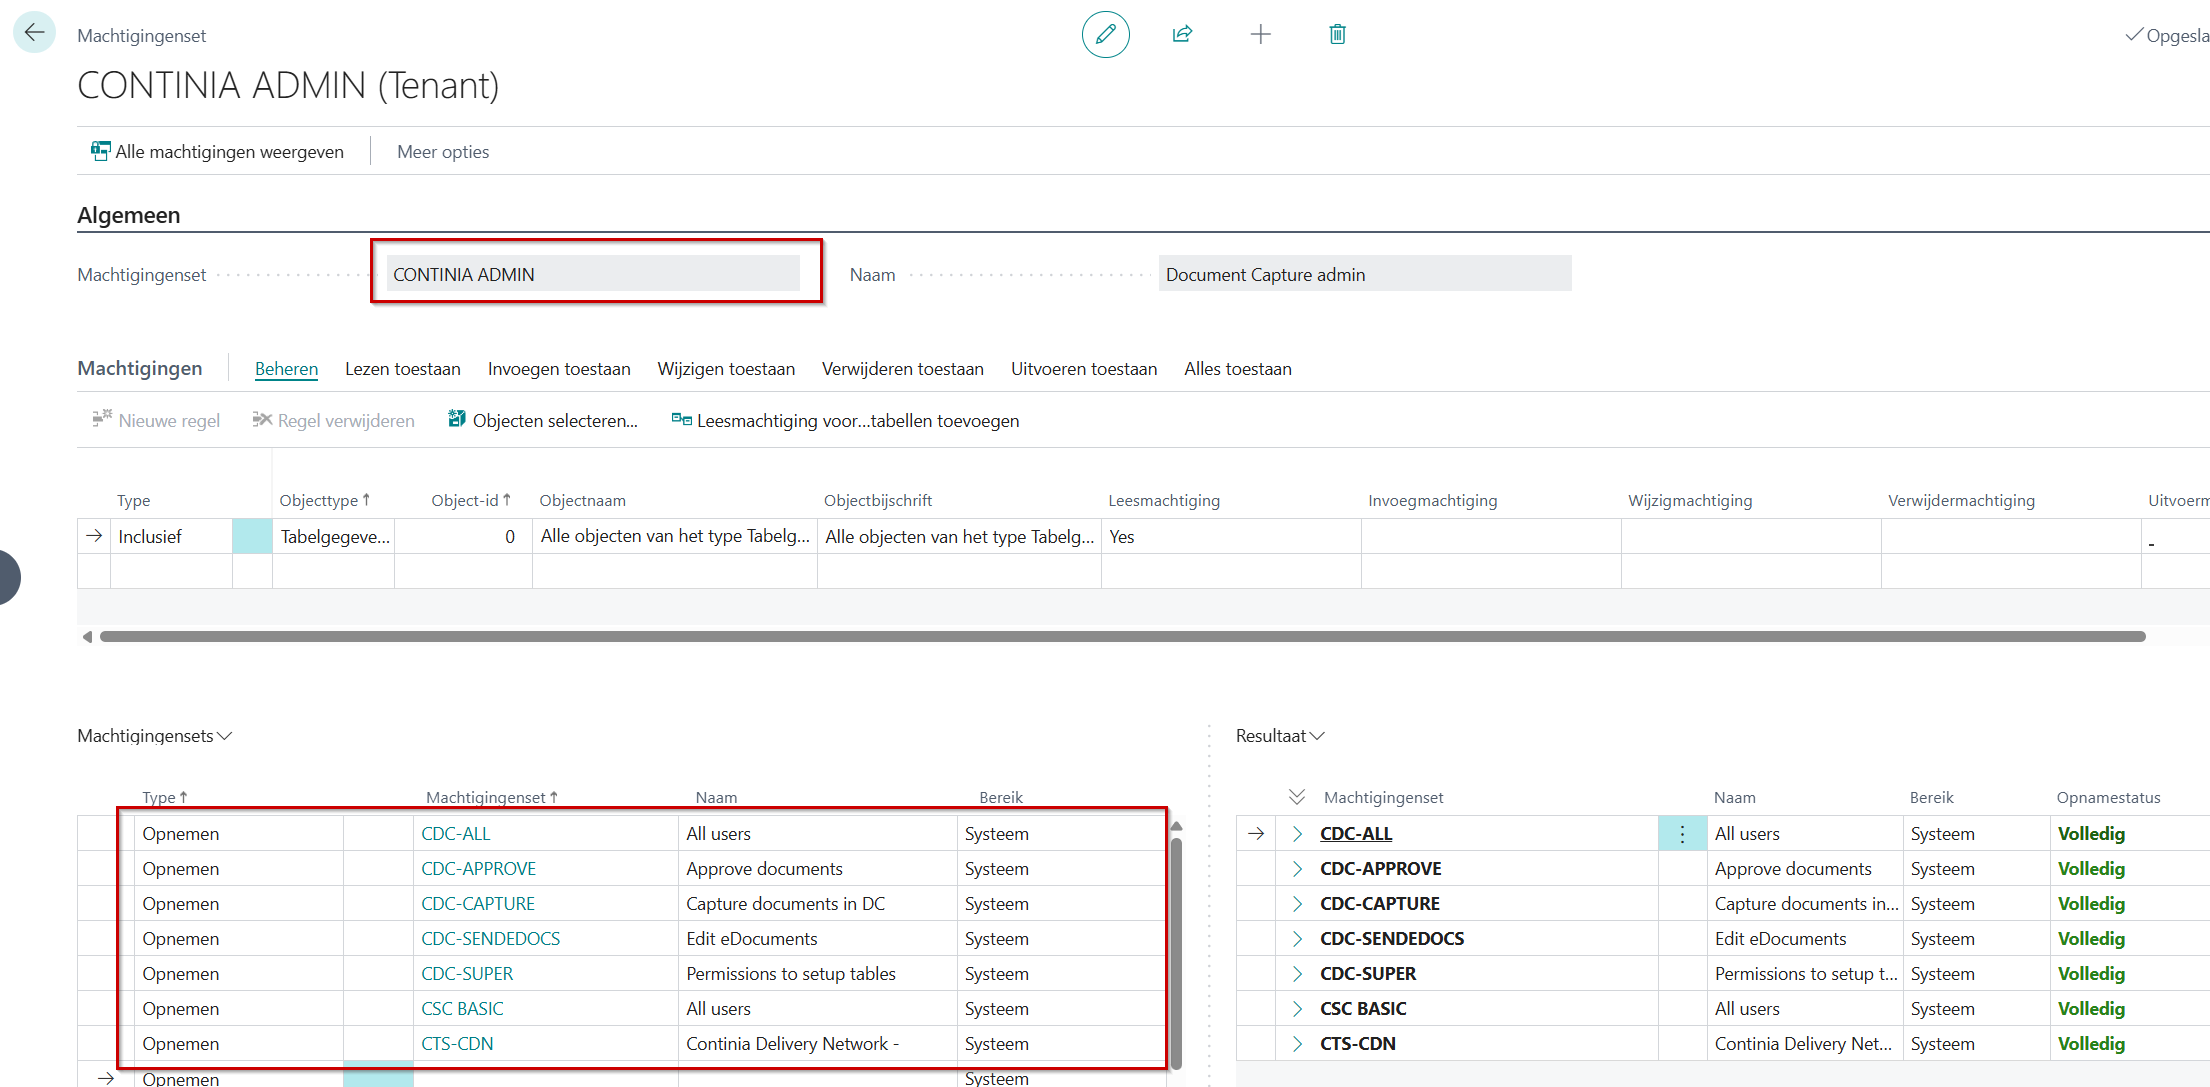Open Meer opties

[443, 151]
